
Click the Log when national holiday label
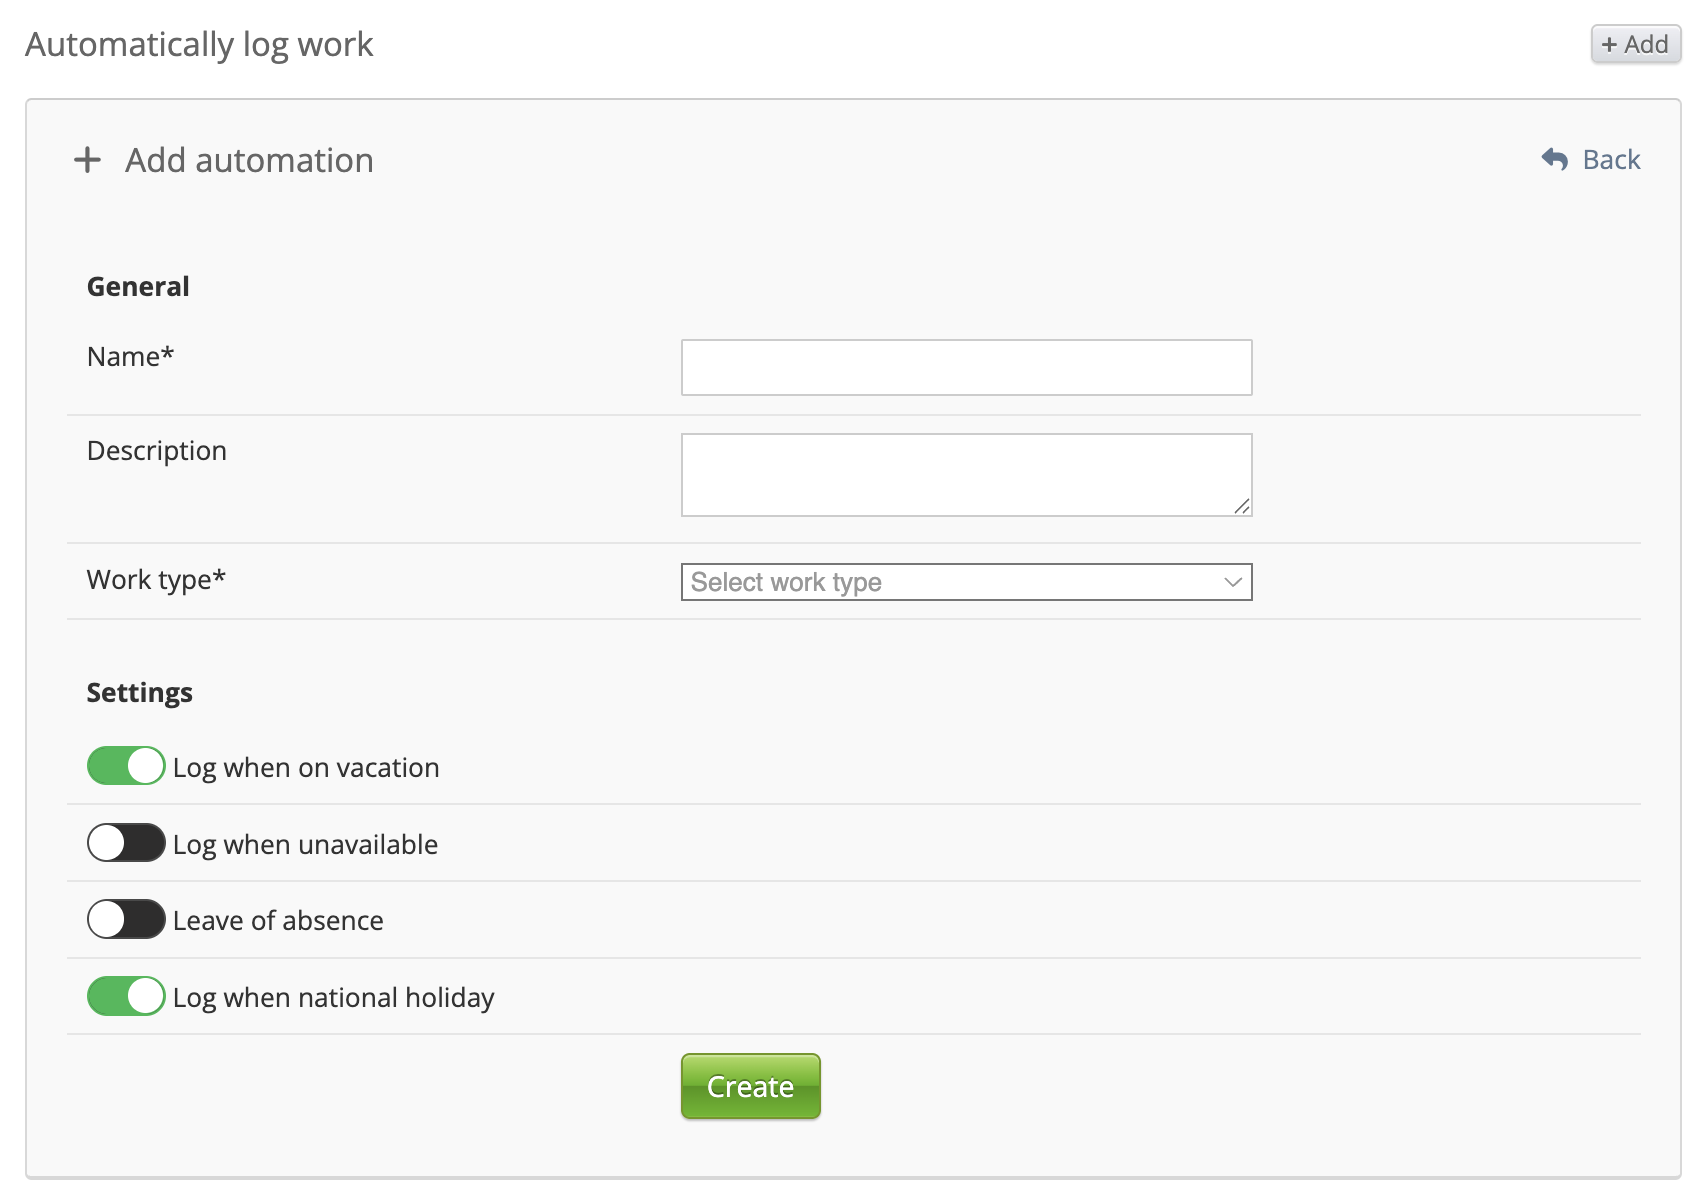[333, 998]
